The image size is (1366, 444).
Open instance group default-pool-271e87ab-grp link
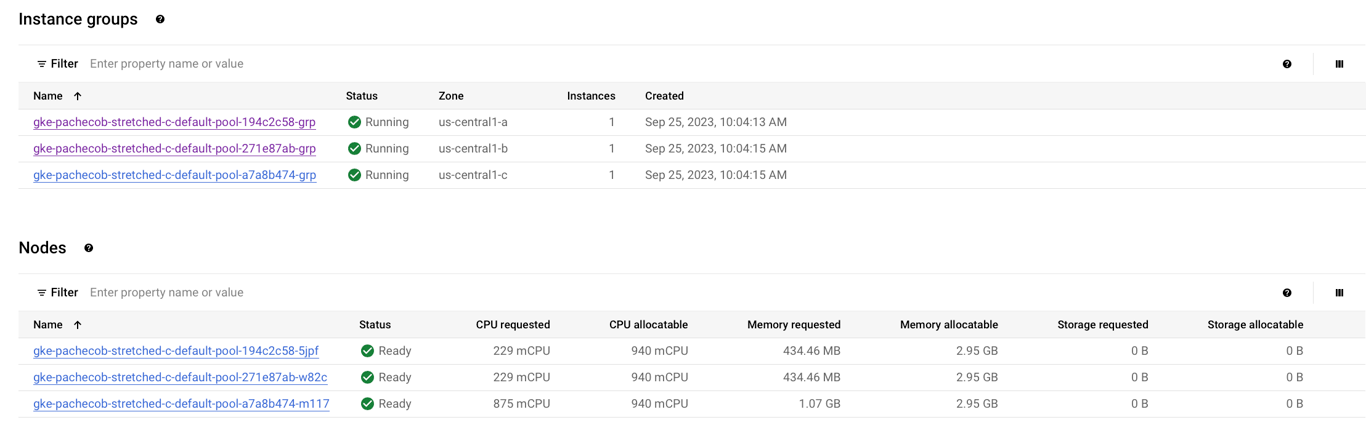(174, 148)
